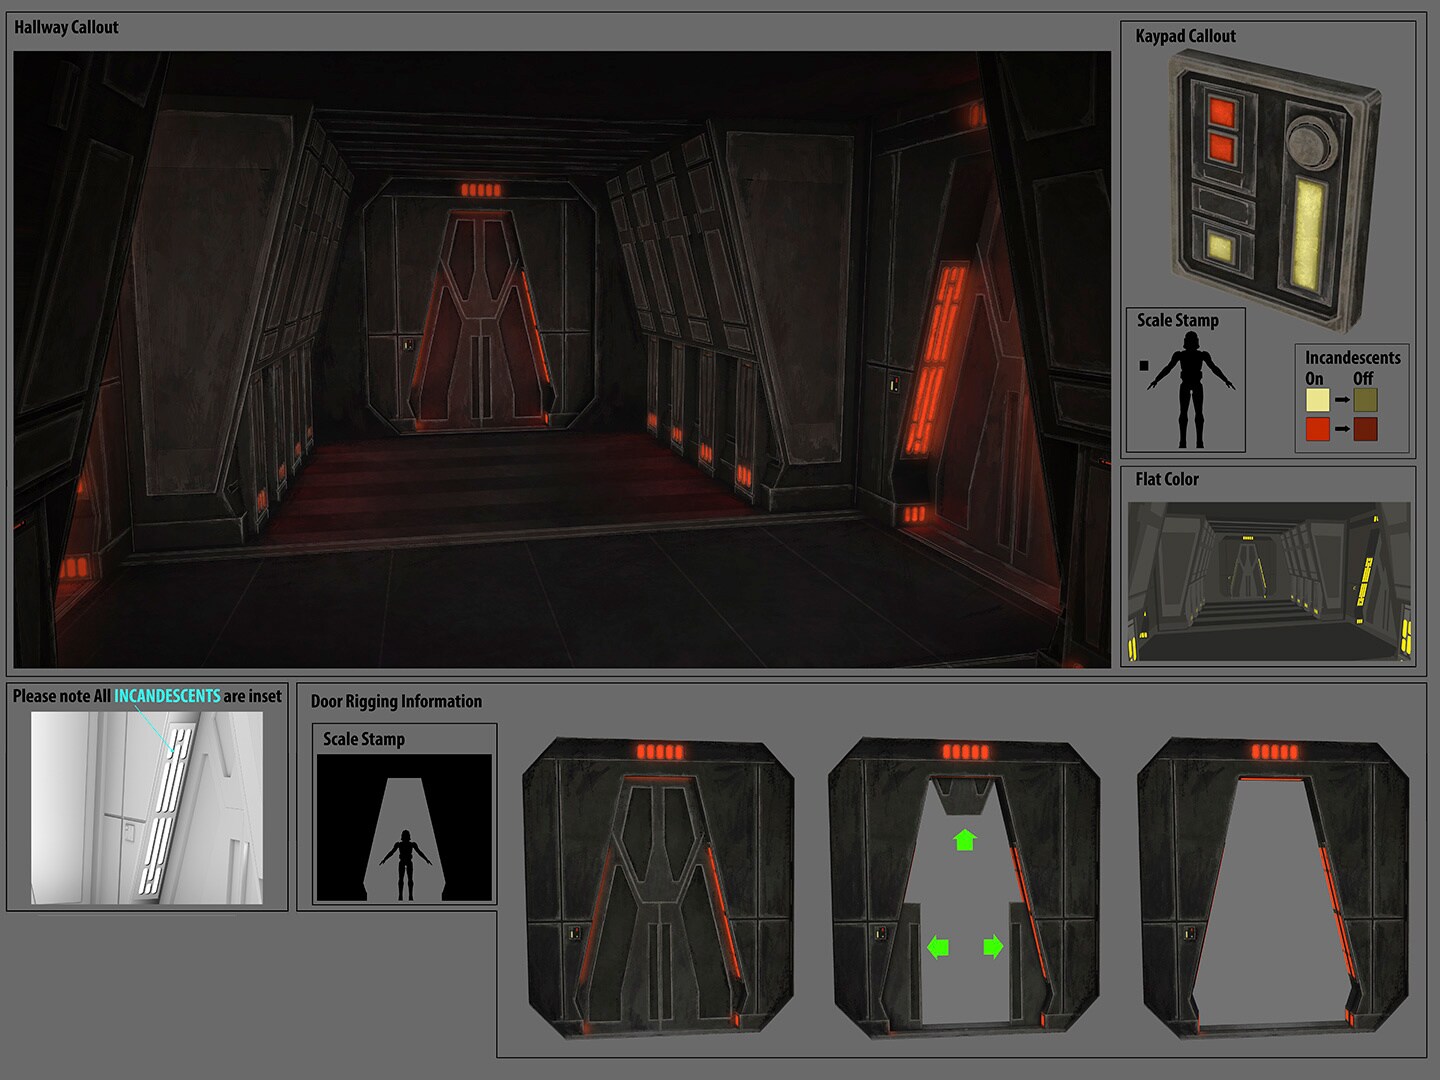The height and width of the screenshot is (1080, 1440).
Task: Click the green up arrow on the door
Action: (964, 839)
